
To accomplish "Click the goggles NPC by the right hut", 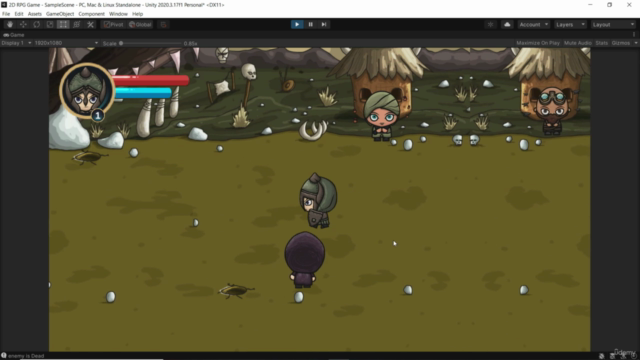I will click(x=552, y=111).
